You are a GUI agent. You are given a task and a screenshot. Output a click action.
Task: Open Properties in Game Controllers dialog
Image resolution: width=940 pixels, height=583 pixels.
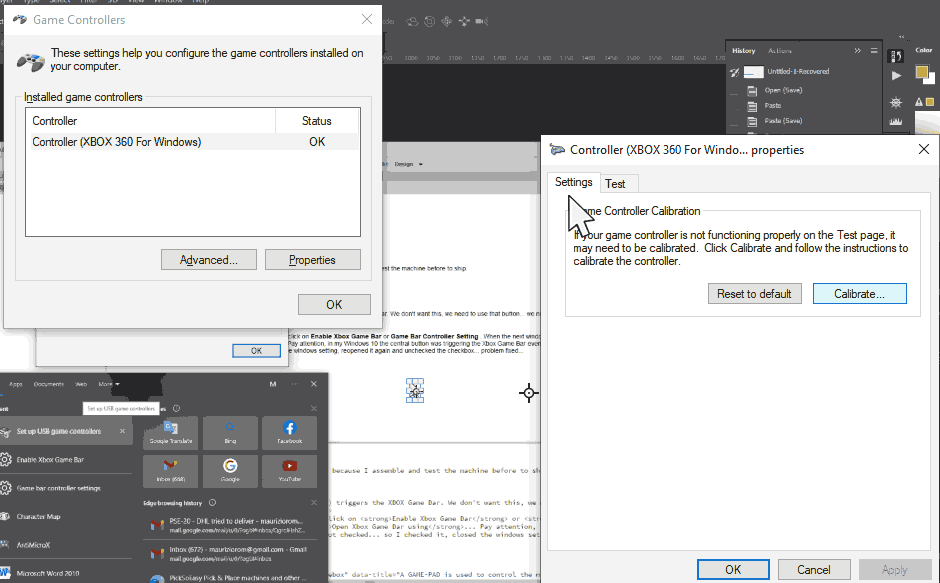tap(312, 260)
